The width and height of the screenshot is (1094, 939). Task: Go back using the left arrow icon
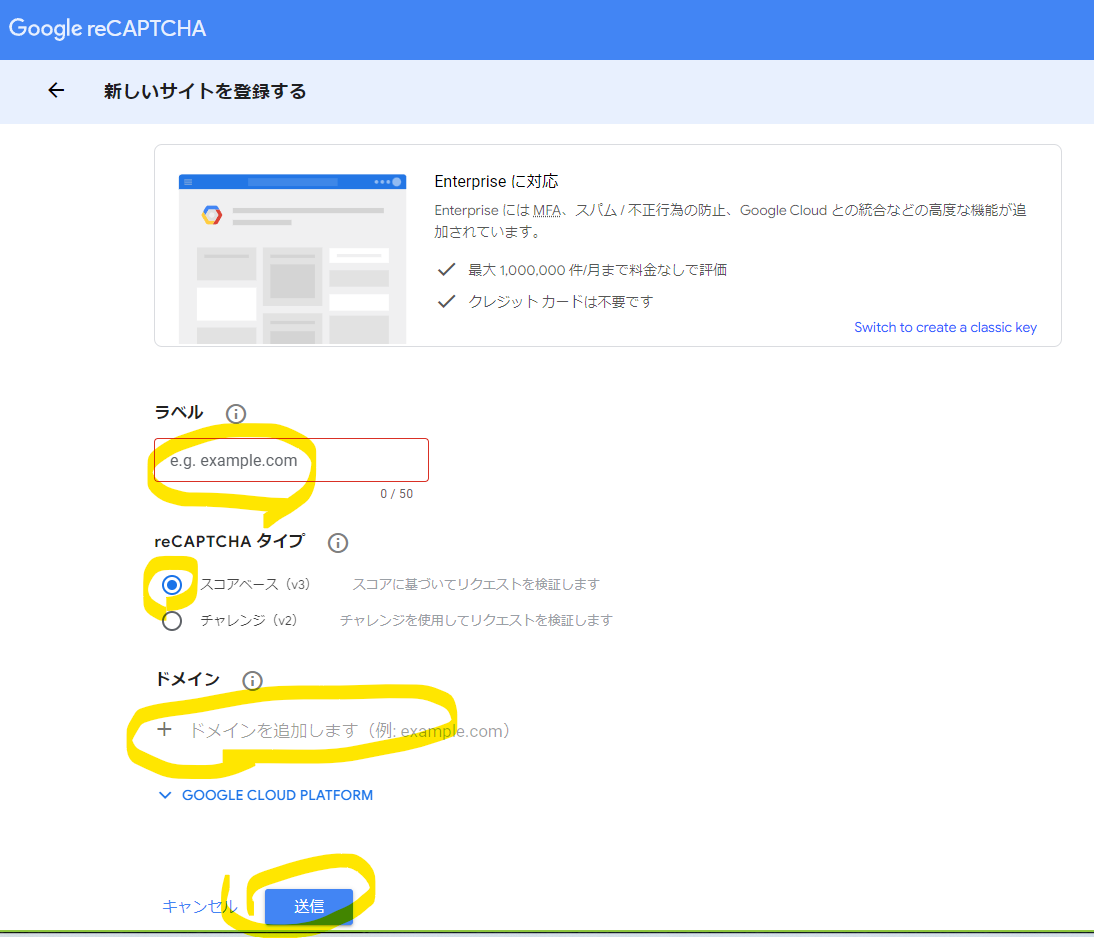coord(56,90)
